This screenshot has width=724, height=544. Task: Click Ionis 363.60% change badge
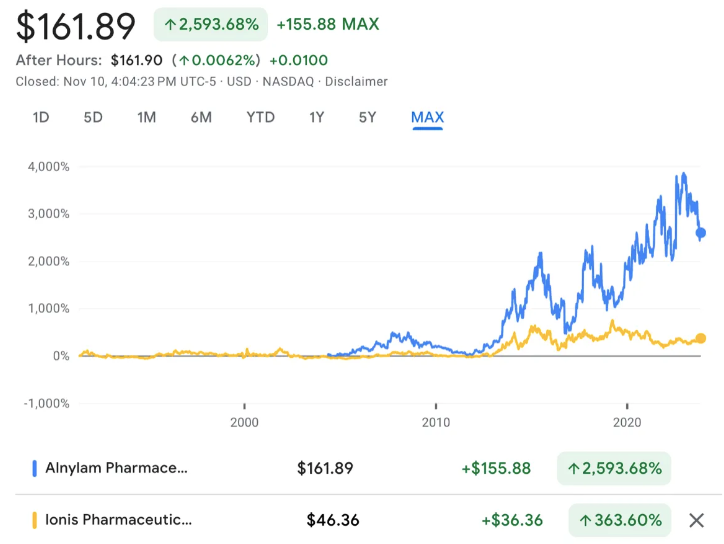pyautogui.click(x=621, y=520)
